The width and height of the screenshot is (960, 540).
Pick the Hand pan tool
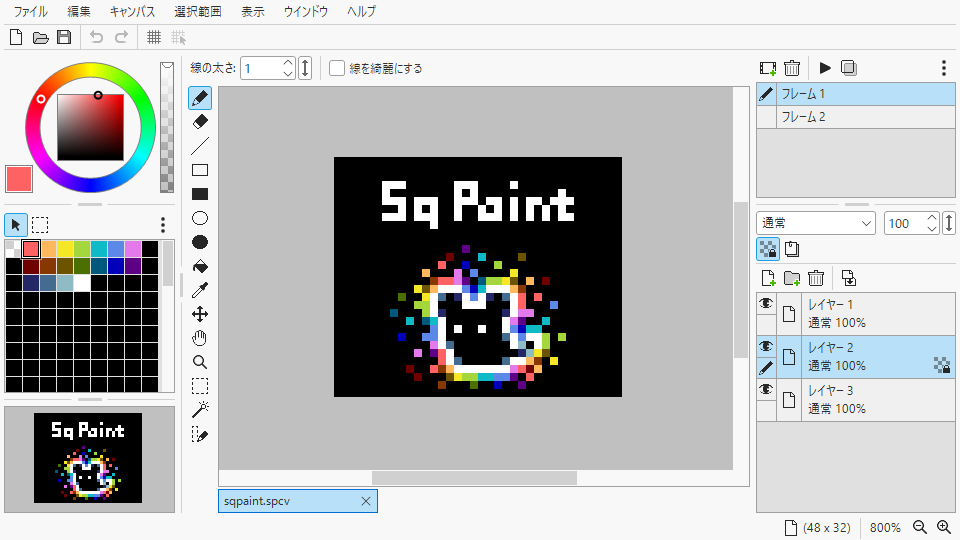[200, 338]
